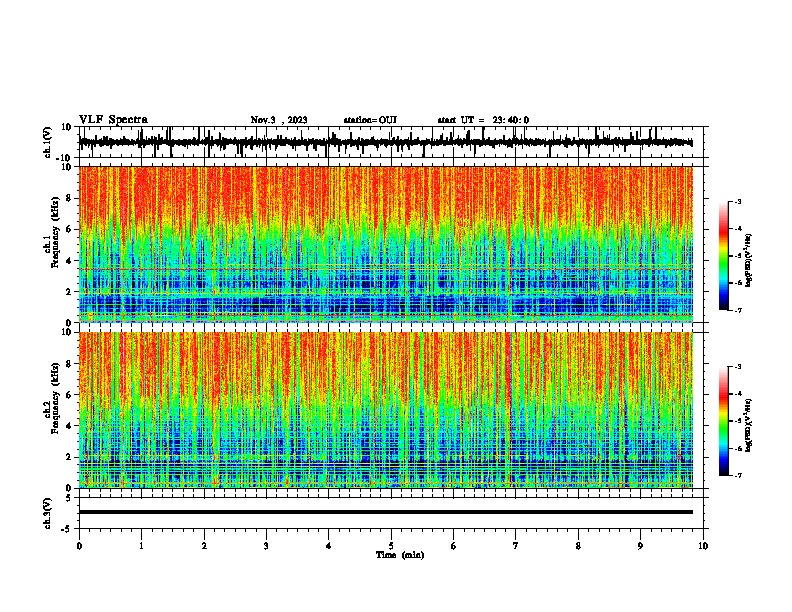Click the ch.1 "Frequency (kHz)" axis label
This screenshot has width=792, height=612.
click(x=56, y=233)
